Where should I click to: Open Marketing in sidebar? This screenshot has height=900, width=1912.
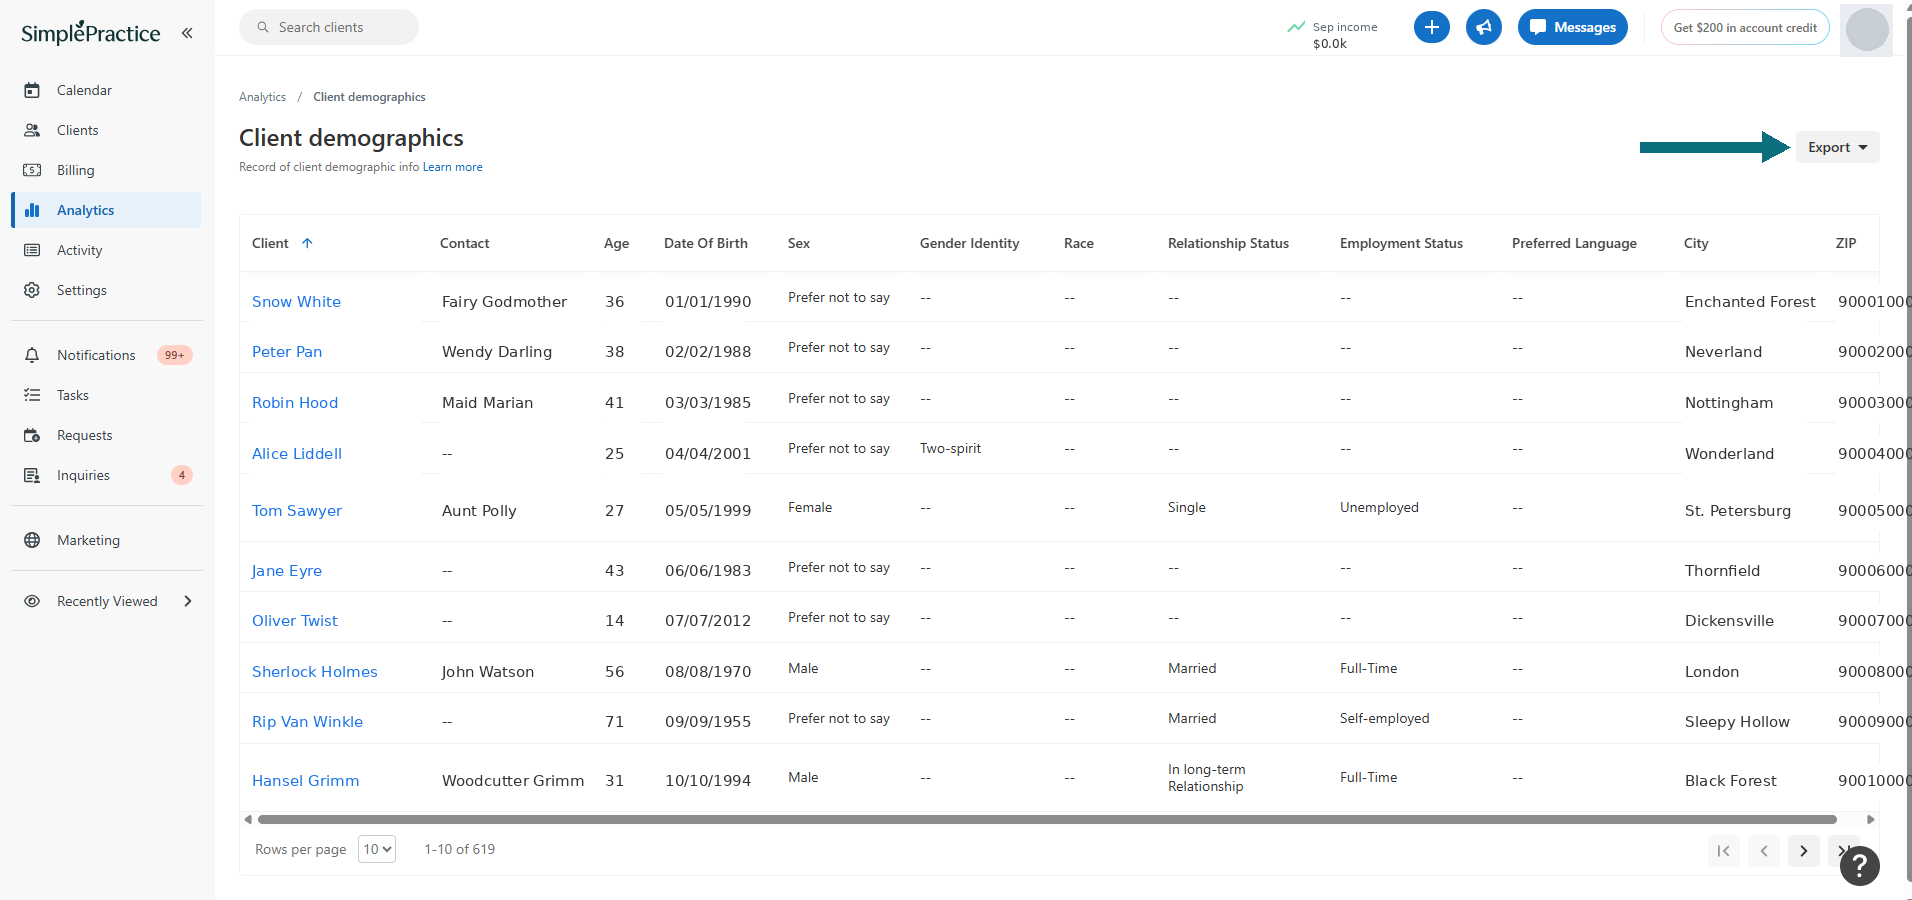coord(107,540)
